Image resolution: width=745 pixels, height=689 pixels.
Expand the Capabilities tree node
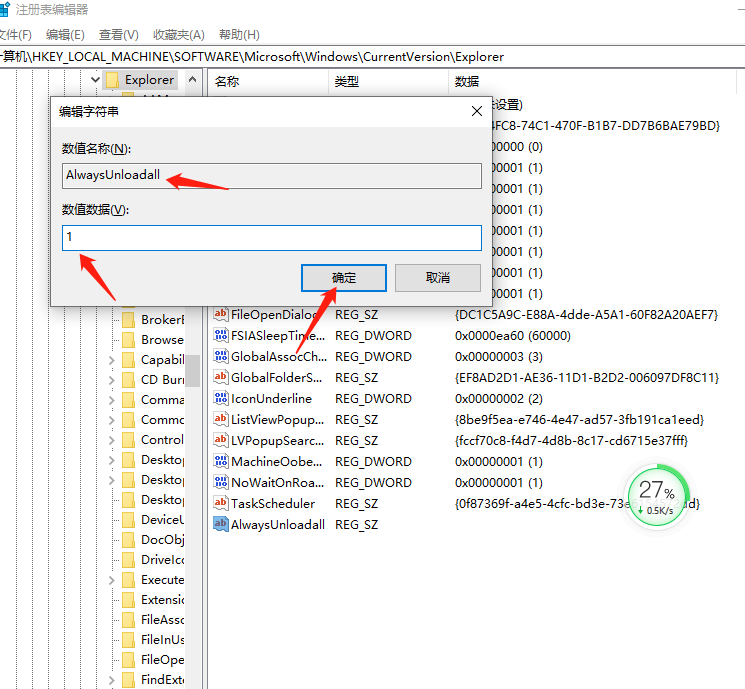point(111,360)
